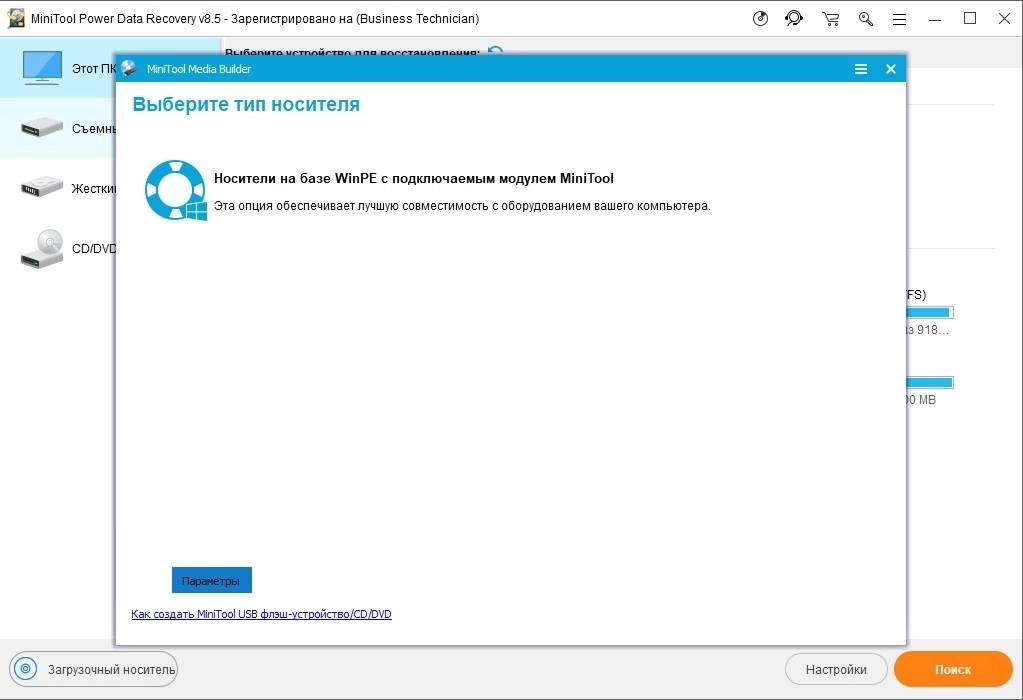Select the CD/DVD drive sidebar item
The image size is (1023, 700).
59,249
